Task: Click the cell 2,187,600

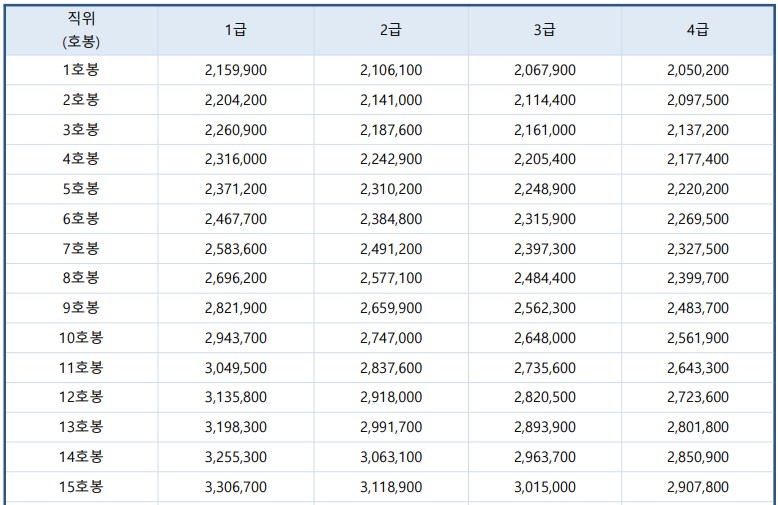Action: (391, 130)
